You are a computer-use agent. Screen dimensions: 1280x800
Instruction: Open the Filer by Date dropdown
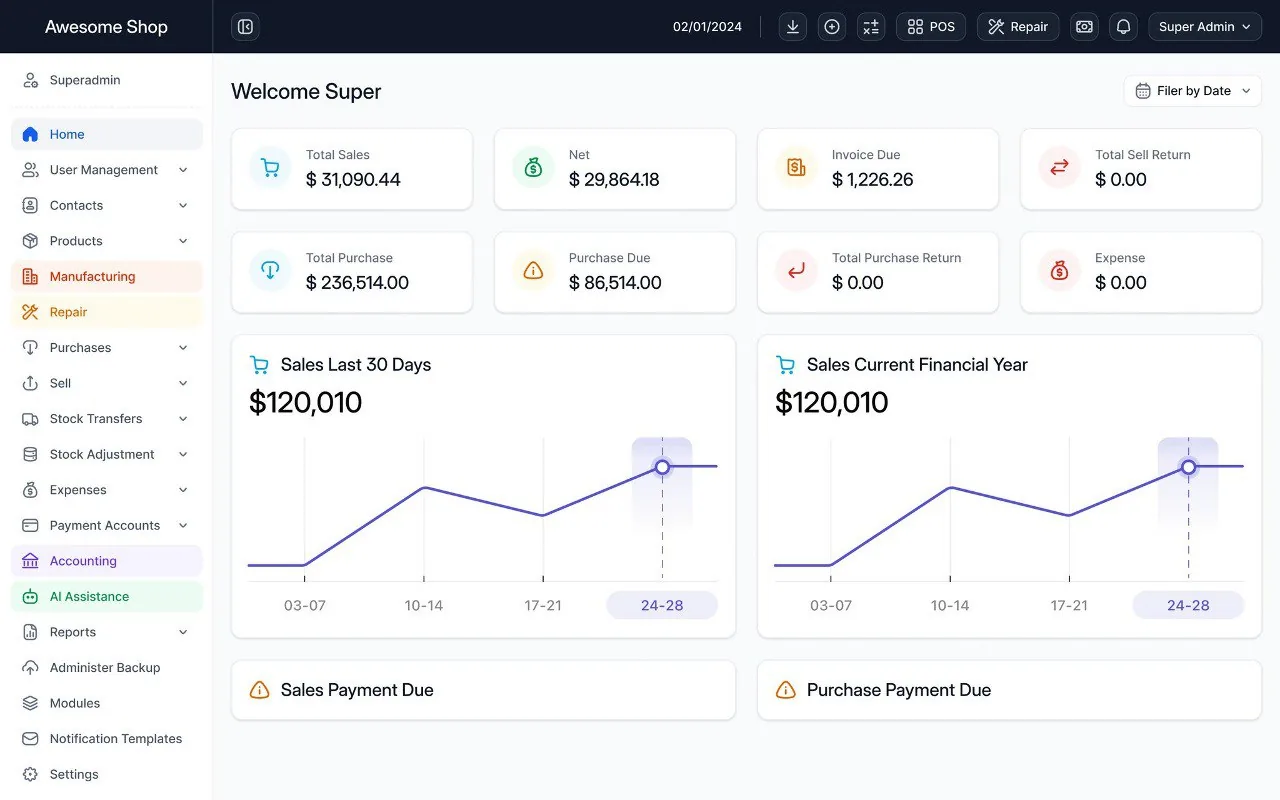pyautogui.click(x=1193, y=91)
